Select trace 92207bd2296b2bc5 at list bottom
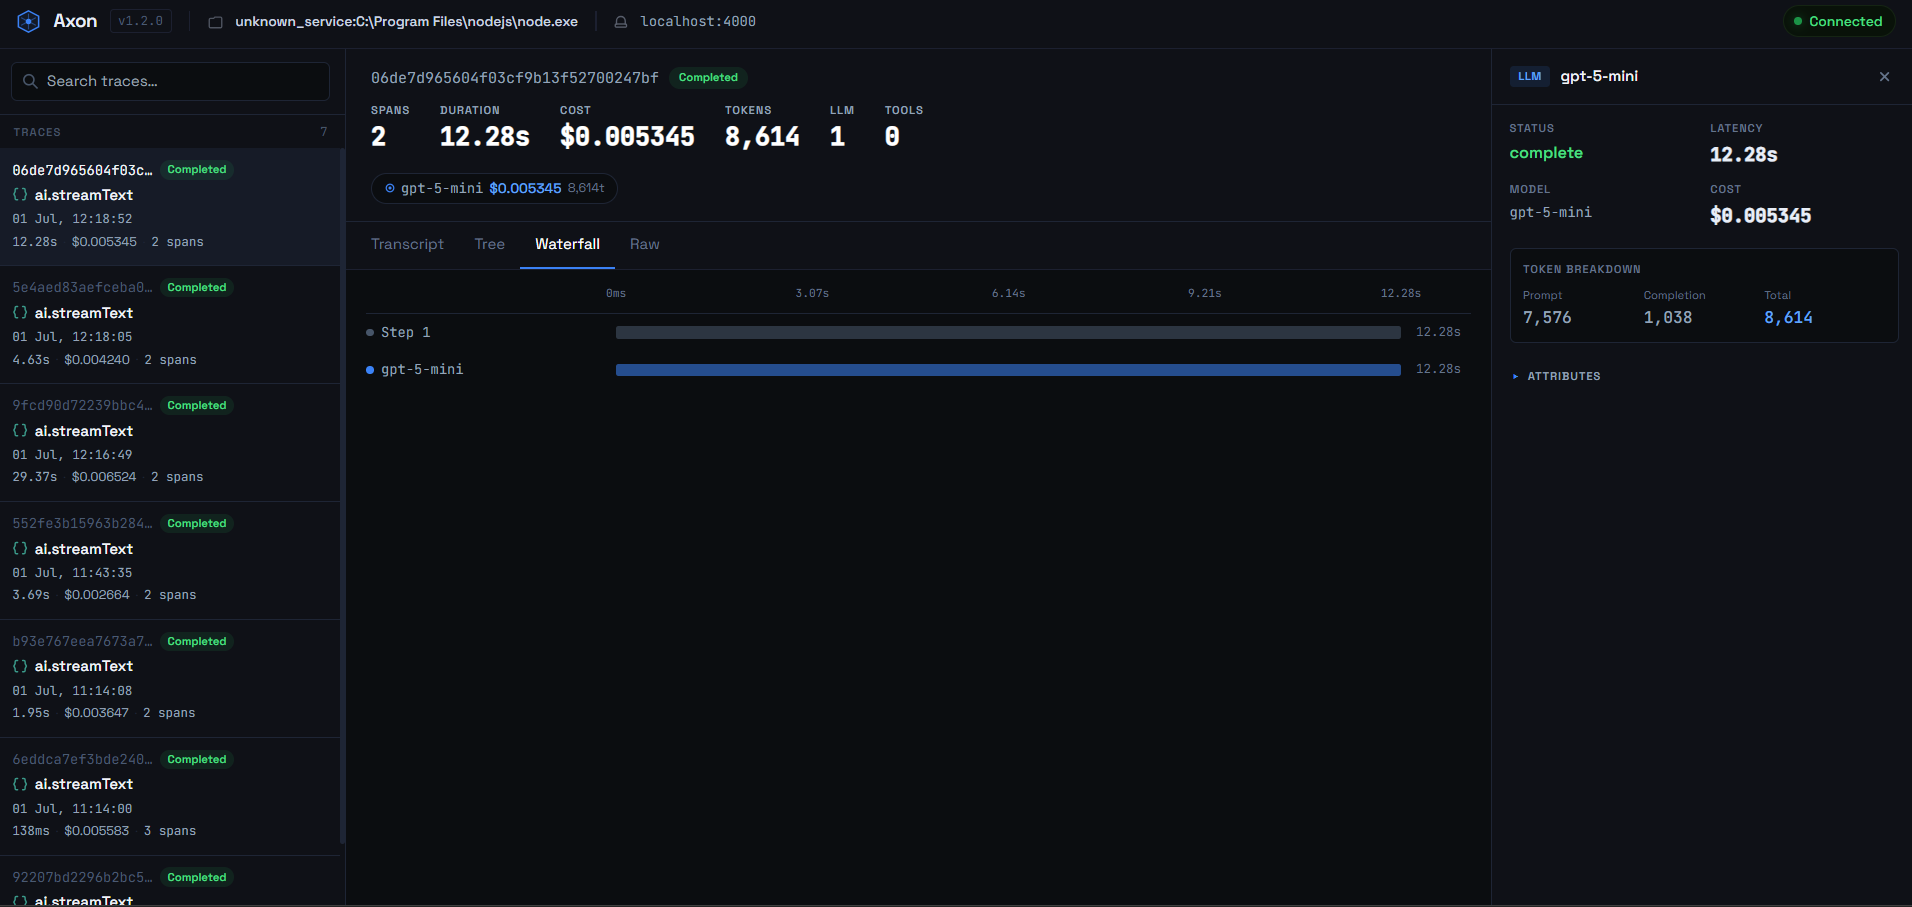 tap(170, 882)
